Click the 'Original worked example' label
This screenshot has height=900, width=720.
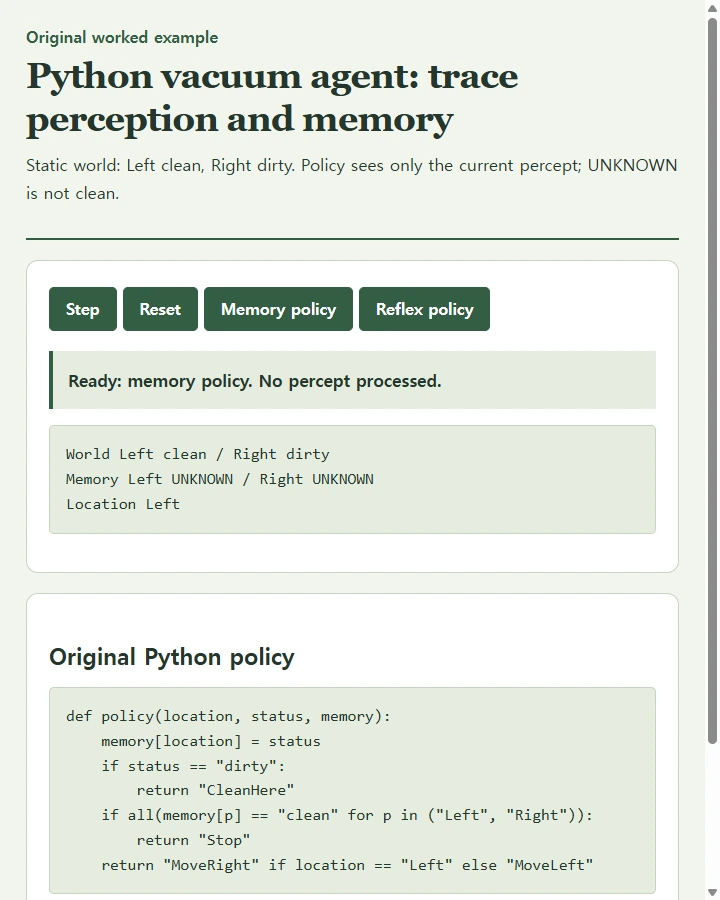pyautogui.click(x=122, y=37)
